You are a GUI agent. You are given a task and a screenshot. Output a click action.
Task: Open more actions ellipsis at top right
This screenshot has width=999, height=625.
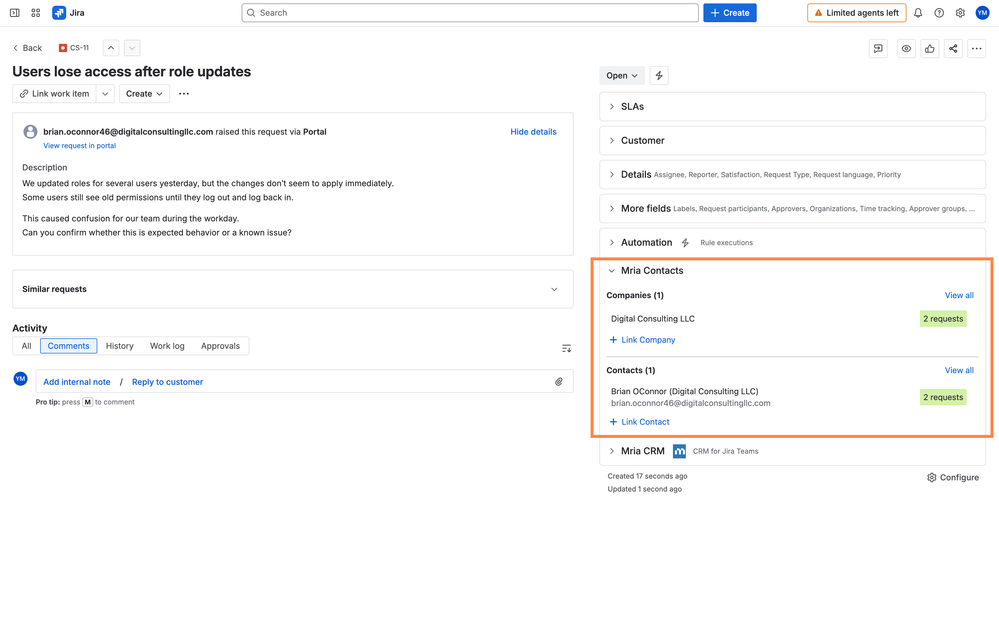[977, 48]
